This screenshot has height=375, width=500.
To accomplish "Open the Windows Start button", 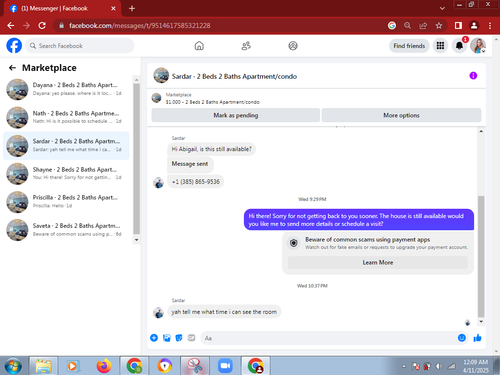I will [13, 366].
